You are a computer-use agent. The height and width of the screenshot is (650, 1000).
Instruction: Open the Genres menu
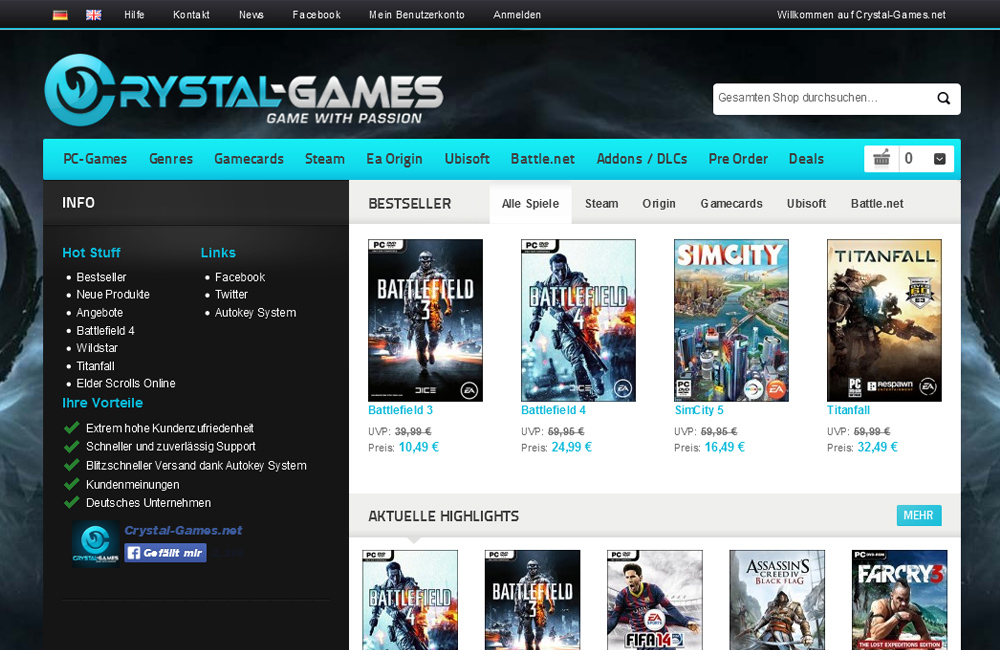171,159
